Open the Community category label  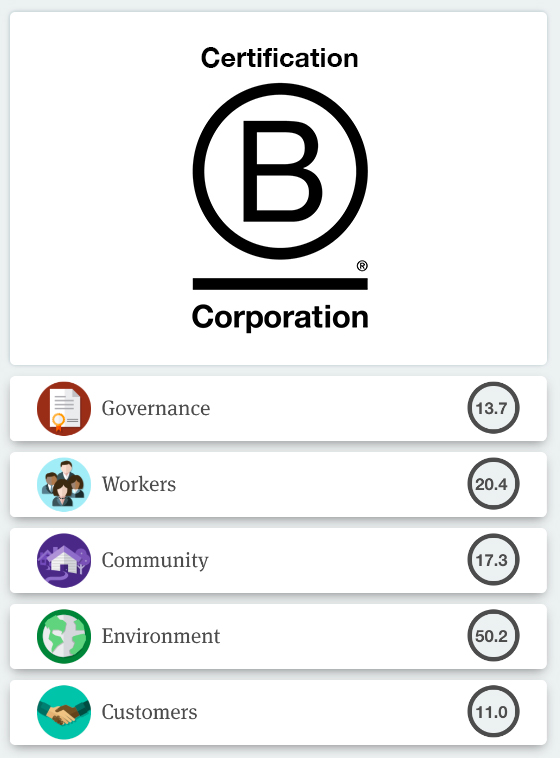coord(155,561)
